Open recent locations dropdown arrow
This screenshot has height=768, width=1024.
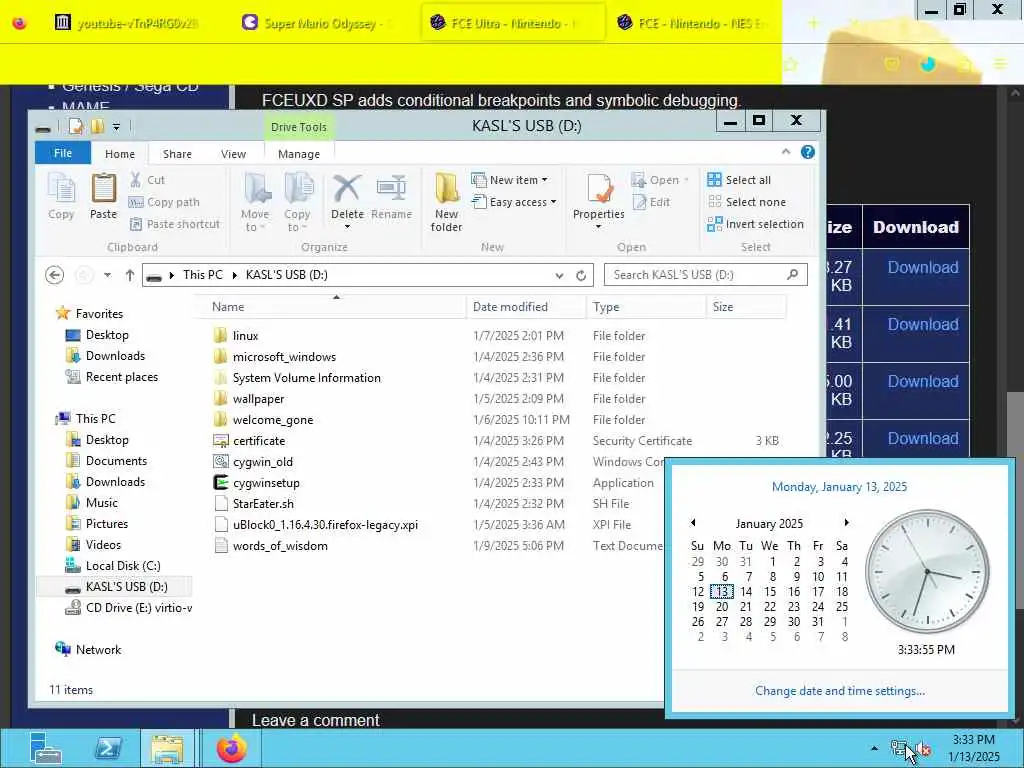(x=107, y=275)
